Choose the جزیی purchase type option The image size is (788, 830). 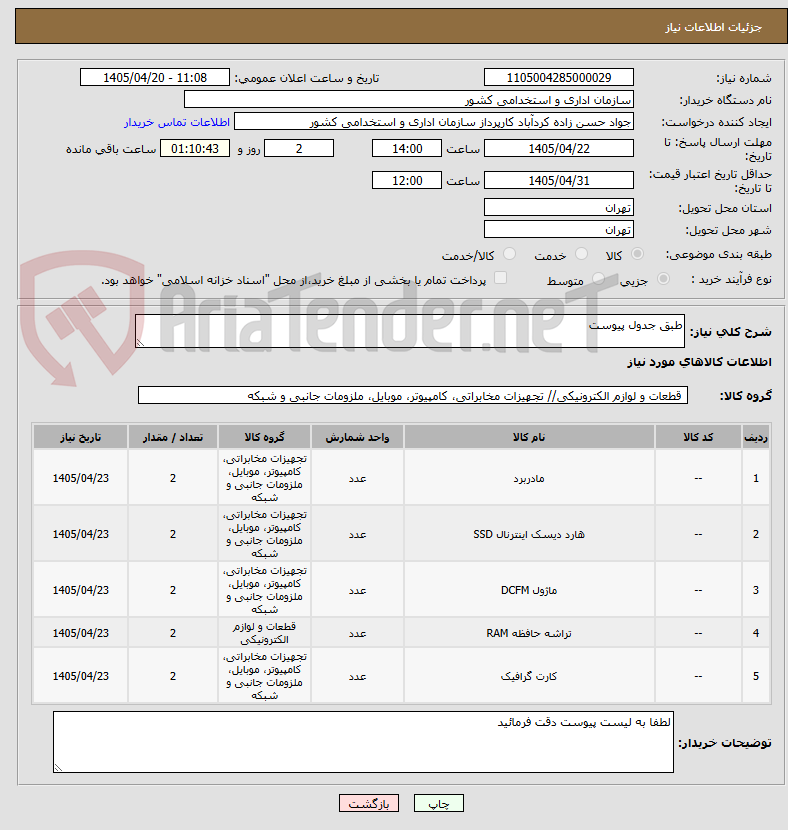coord(663,278)
